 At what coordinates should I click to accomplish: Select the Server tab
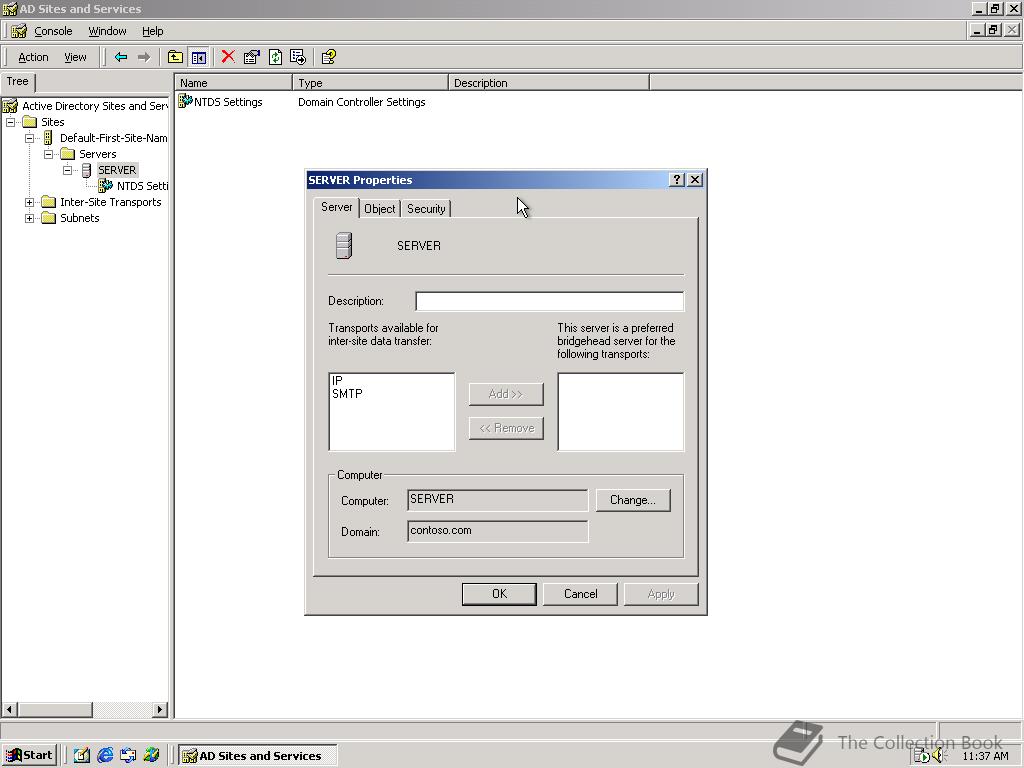point(336,207)
